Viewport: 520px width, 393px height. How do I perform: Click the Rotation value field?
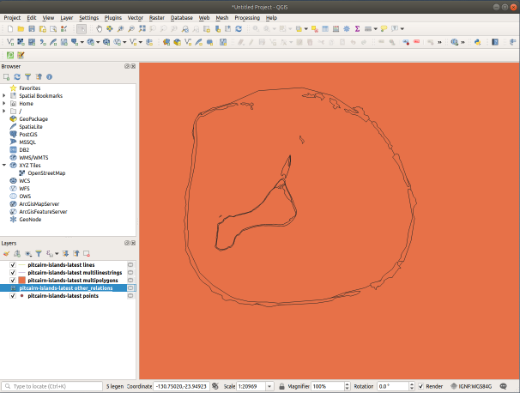tap(393, 386)
